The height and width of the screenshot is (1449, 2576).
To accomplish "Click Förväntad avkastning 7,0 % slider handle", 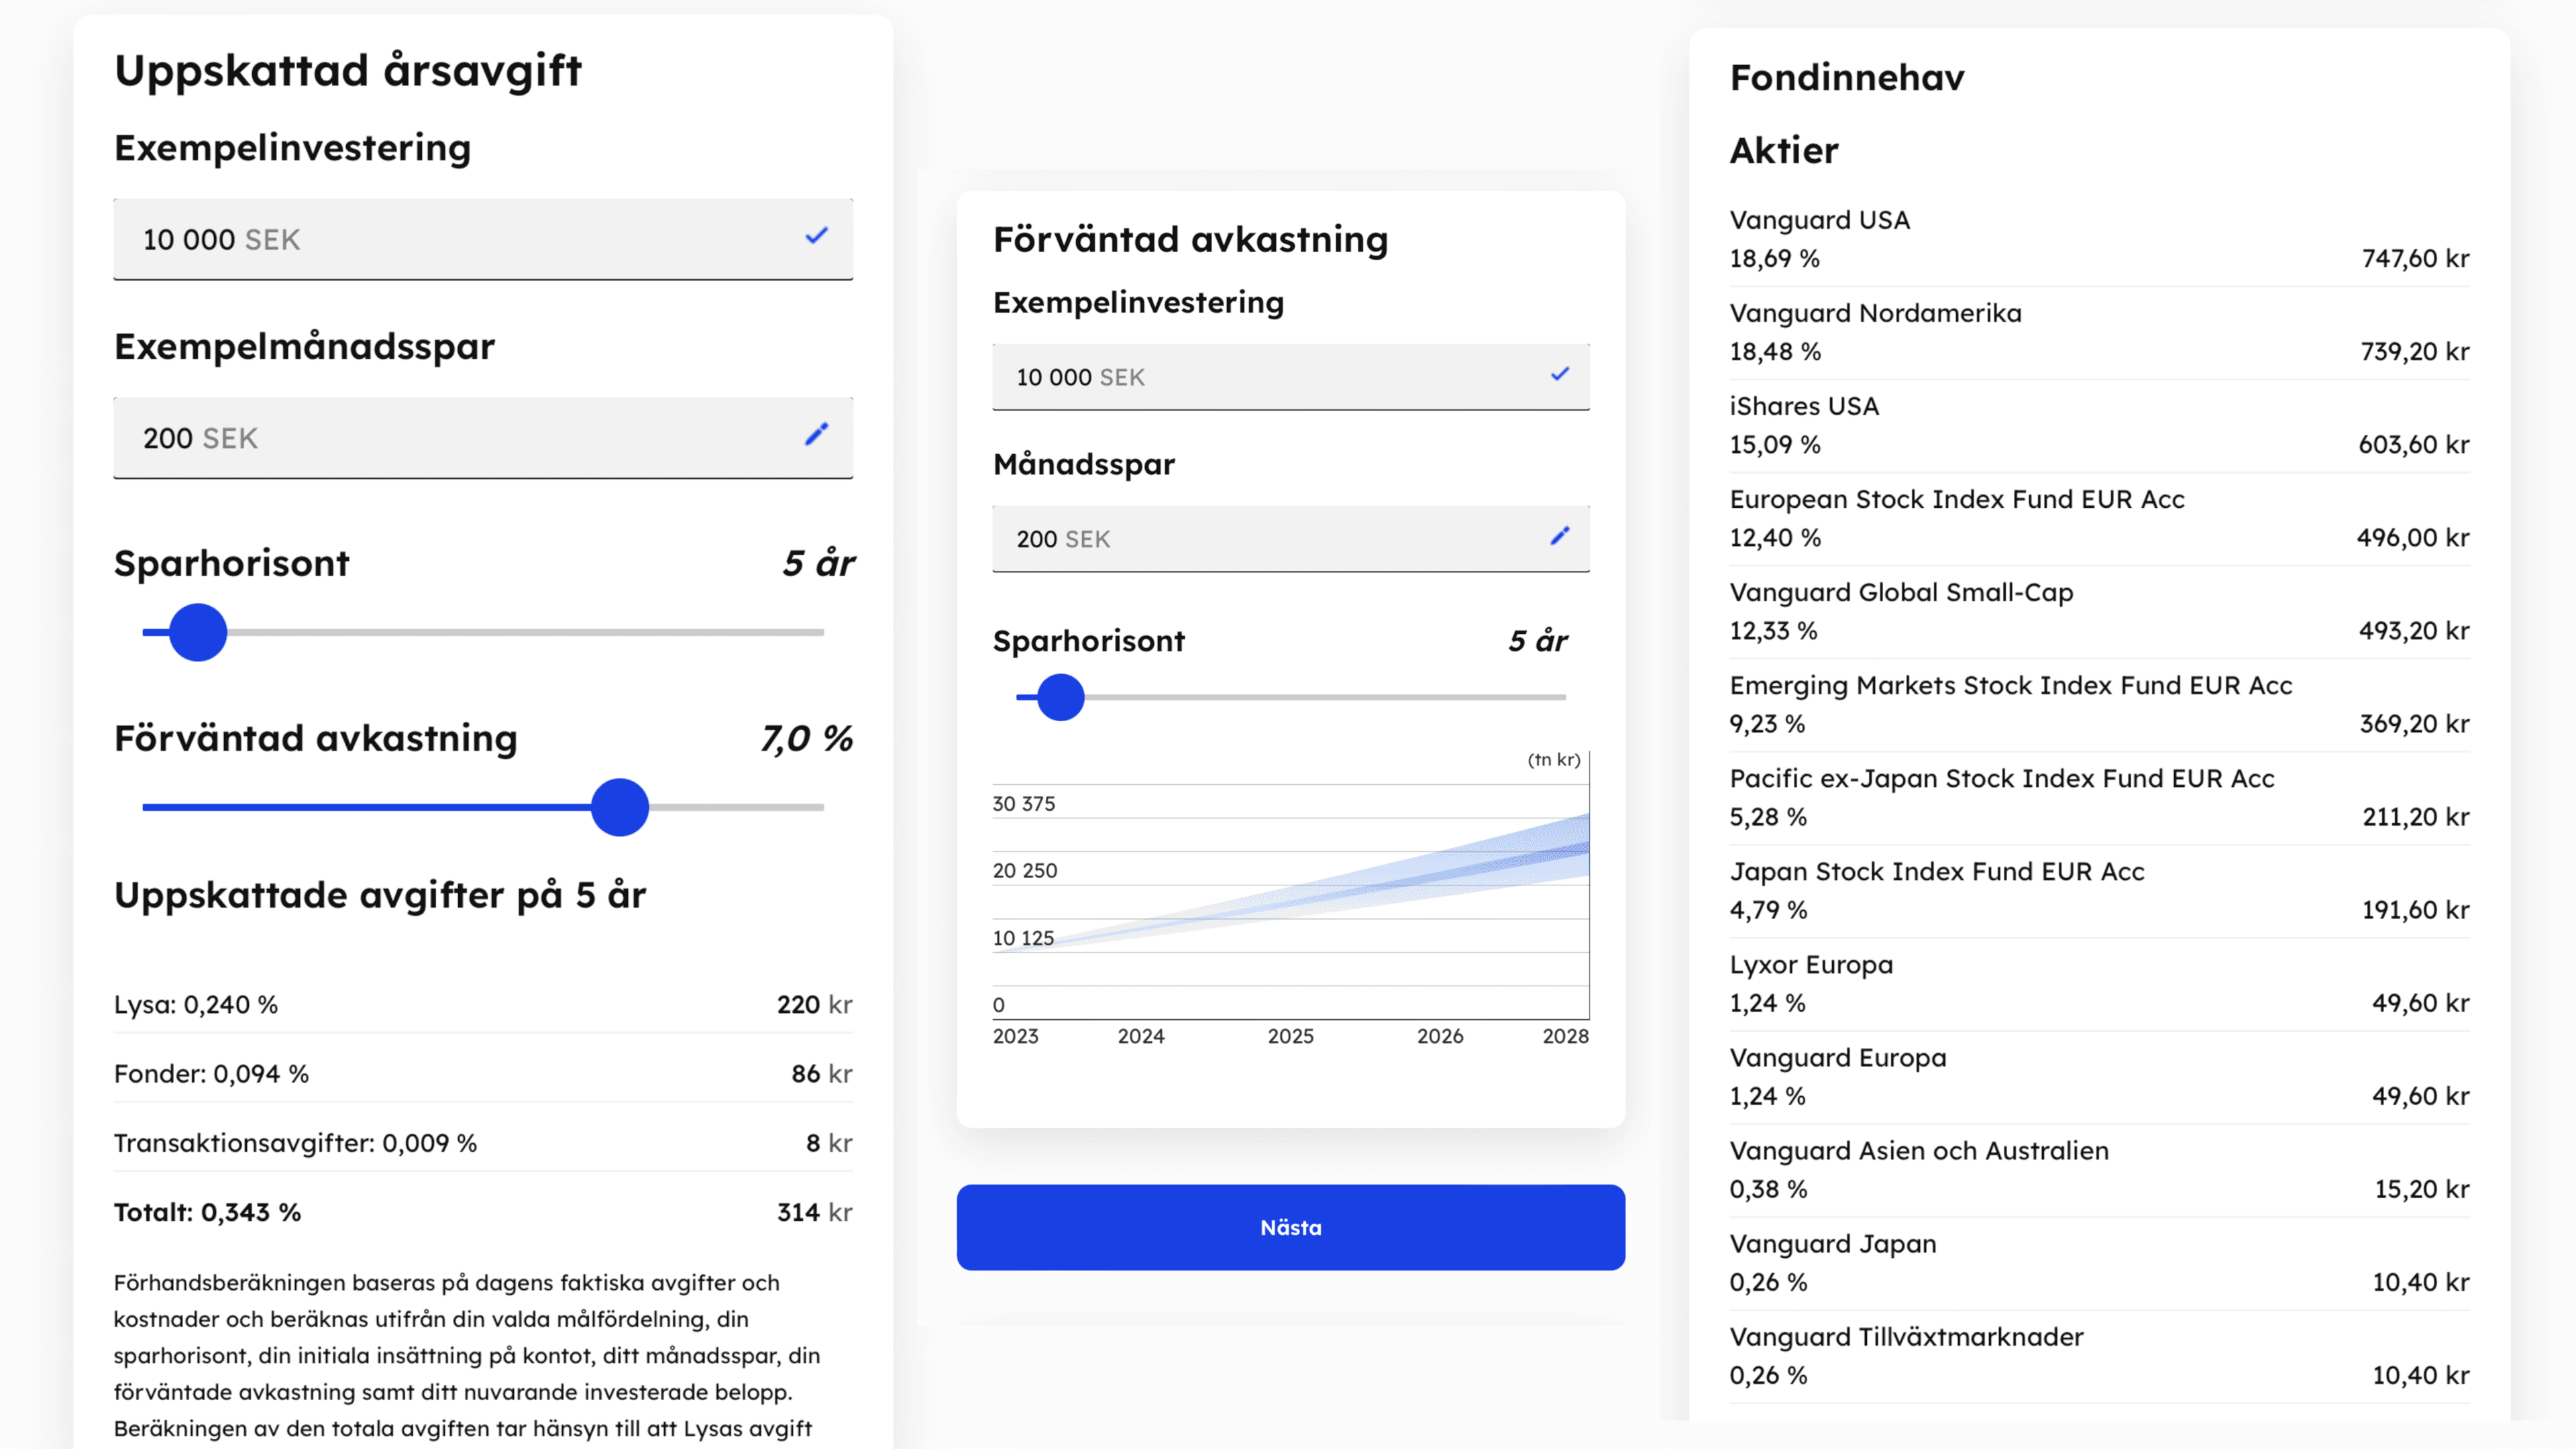I will (620, 807).
